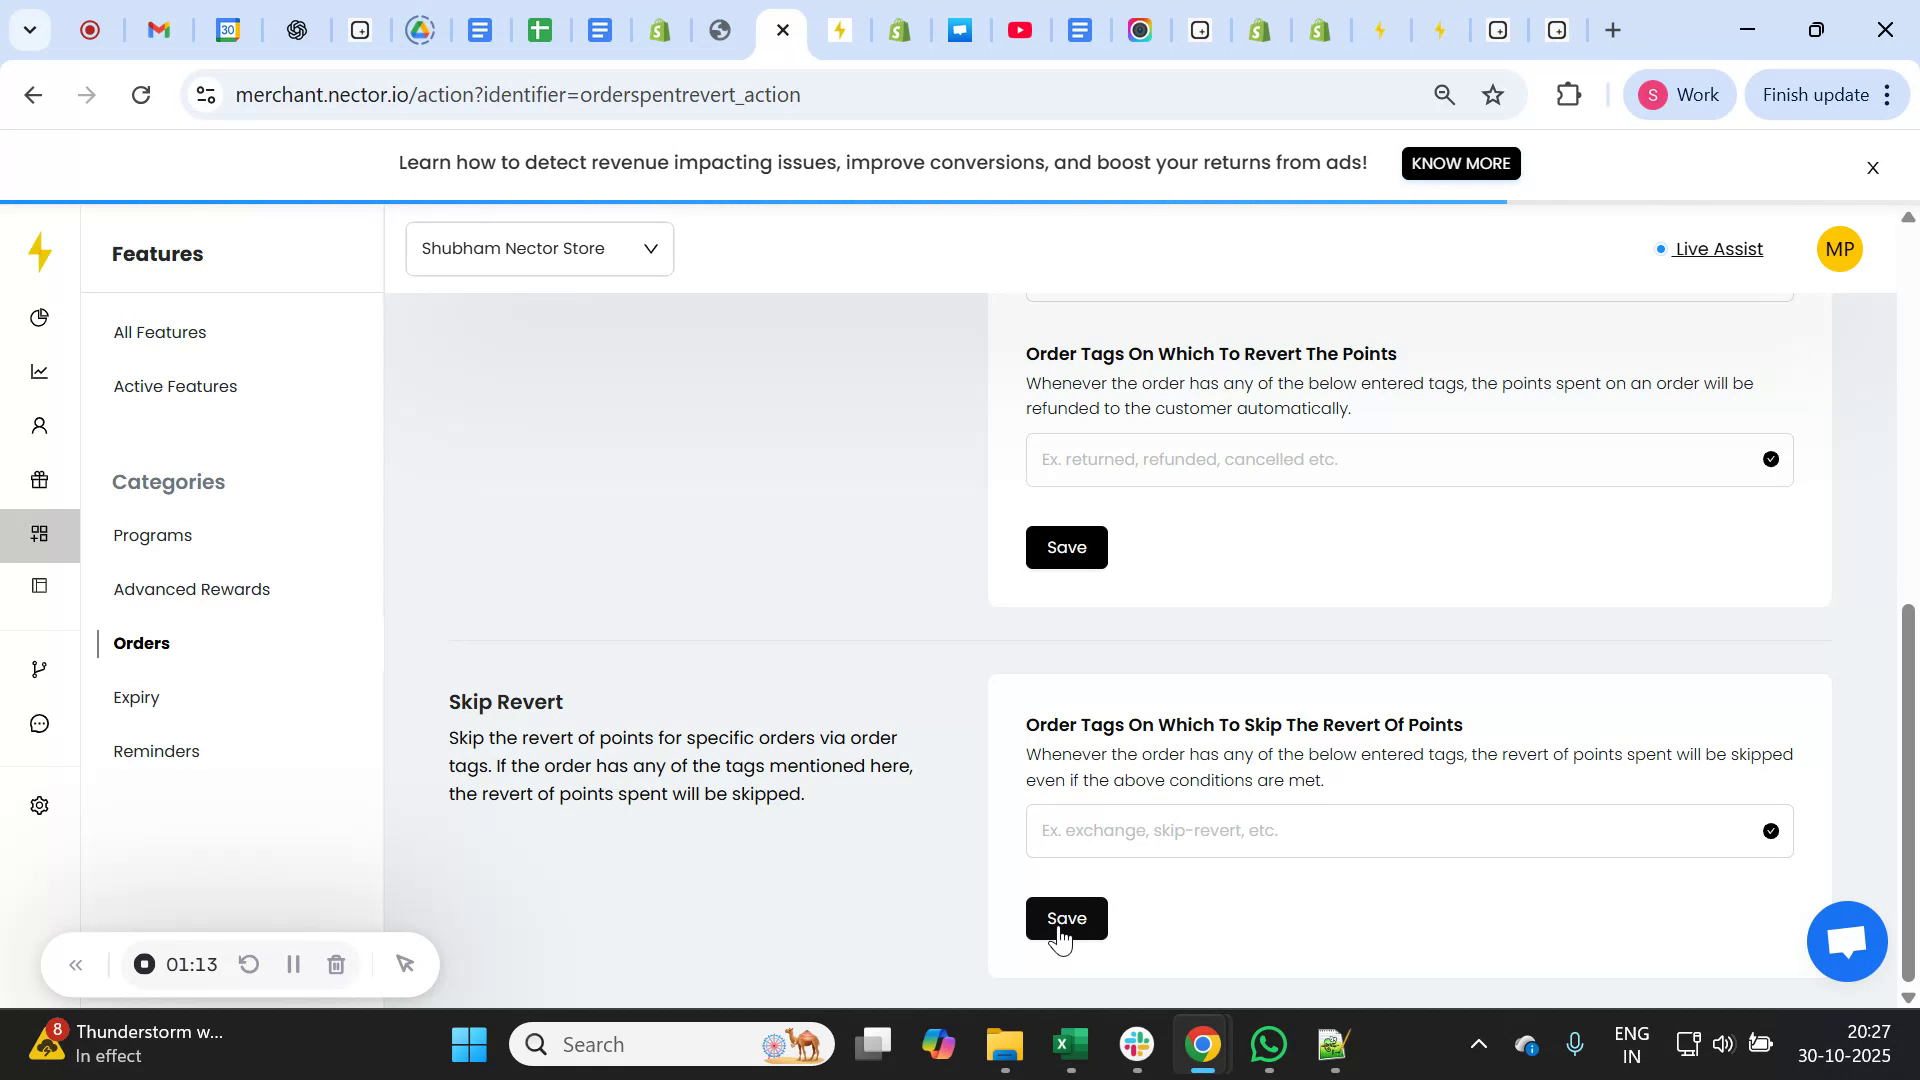Delete the current recording
The width and height of the screenshot is (1920, 1080).
(x=336, y=964)
